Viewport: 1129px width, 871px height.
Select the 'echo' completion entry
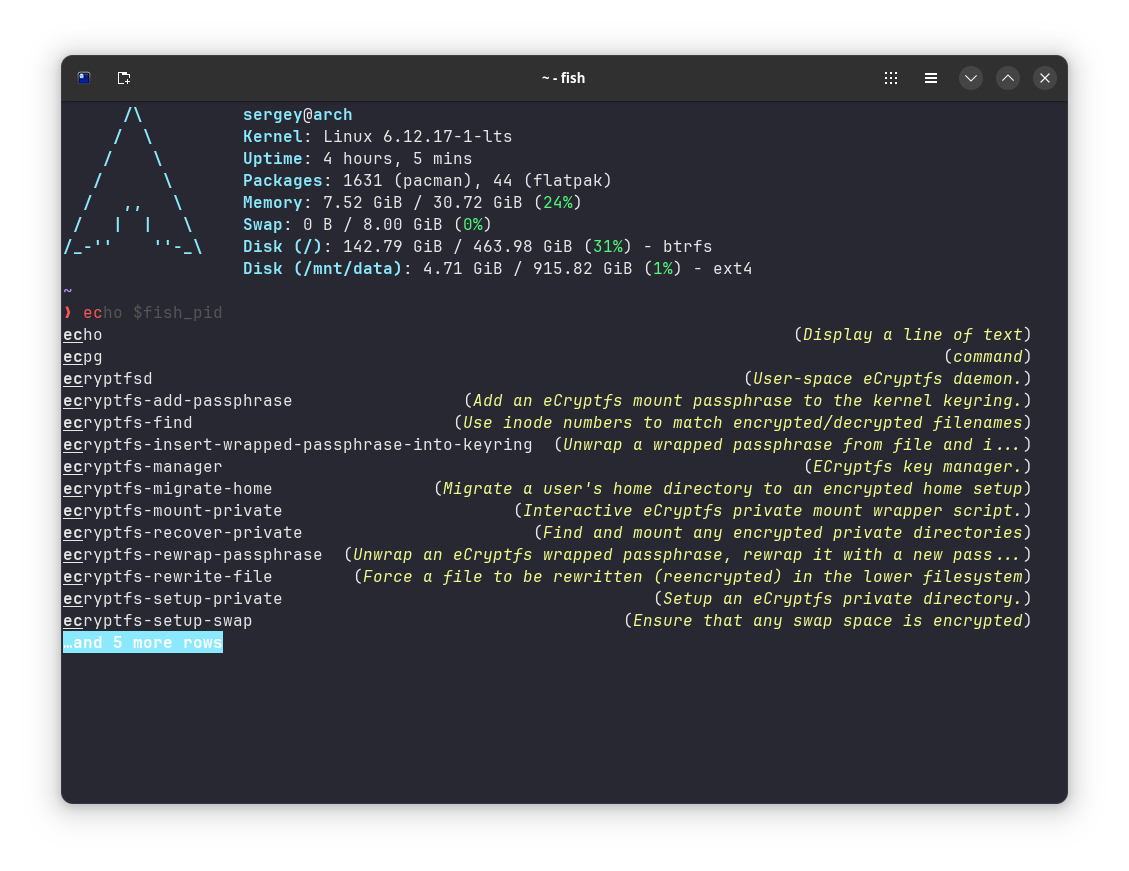point(83,335)
